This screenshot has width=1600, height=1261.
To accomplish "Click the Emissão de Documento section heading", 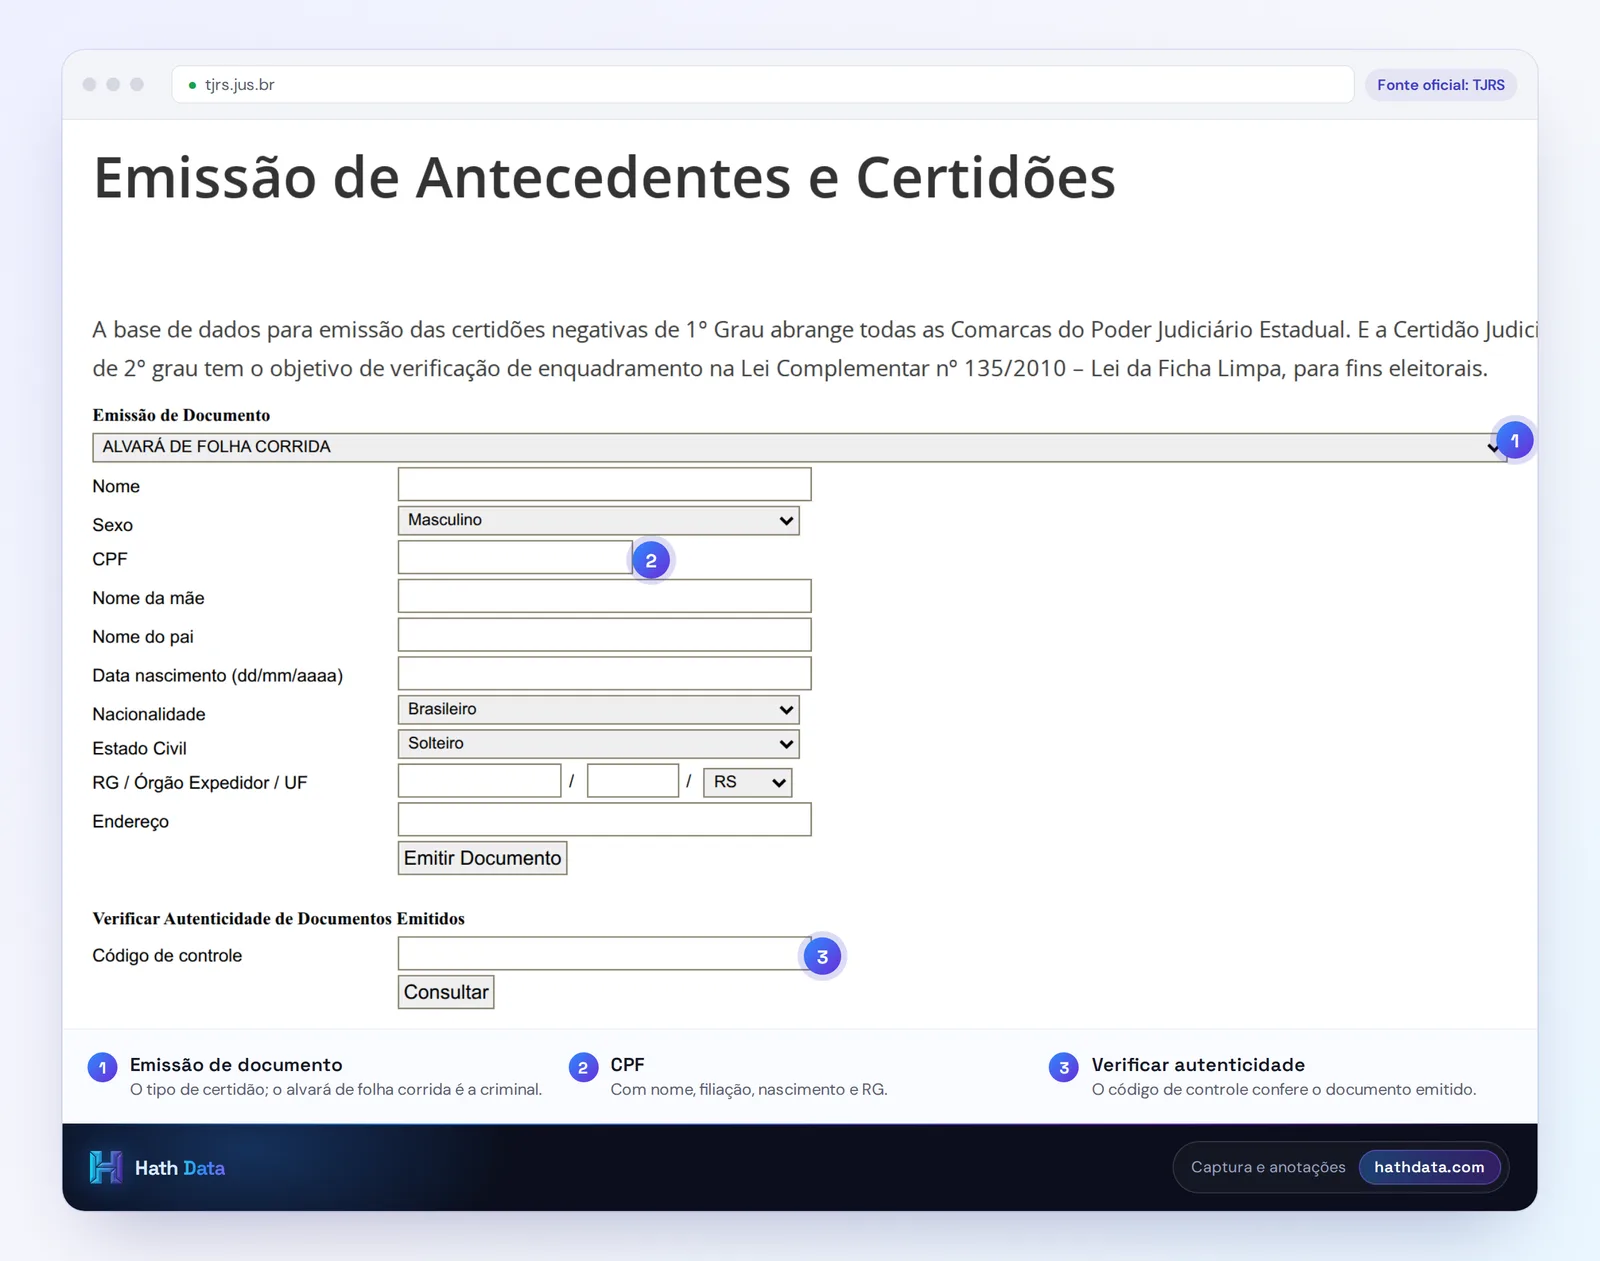I will point(181,415).
